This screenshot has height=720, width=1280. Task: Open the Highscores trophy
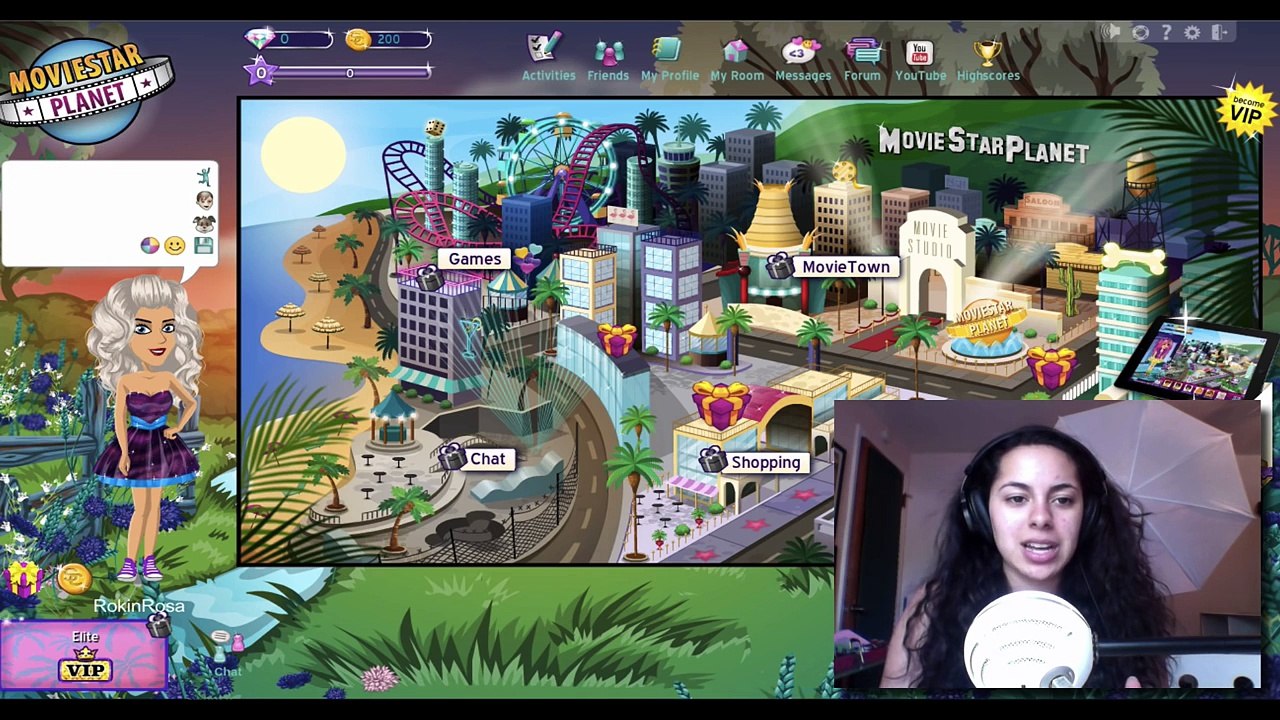988,58
